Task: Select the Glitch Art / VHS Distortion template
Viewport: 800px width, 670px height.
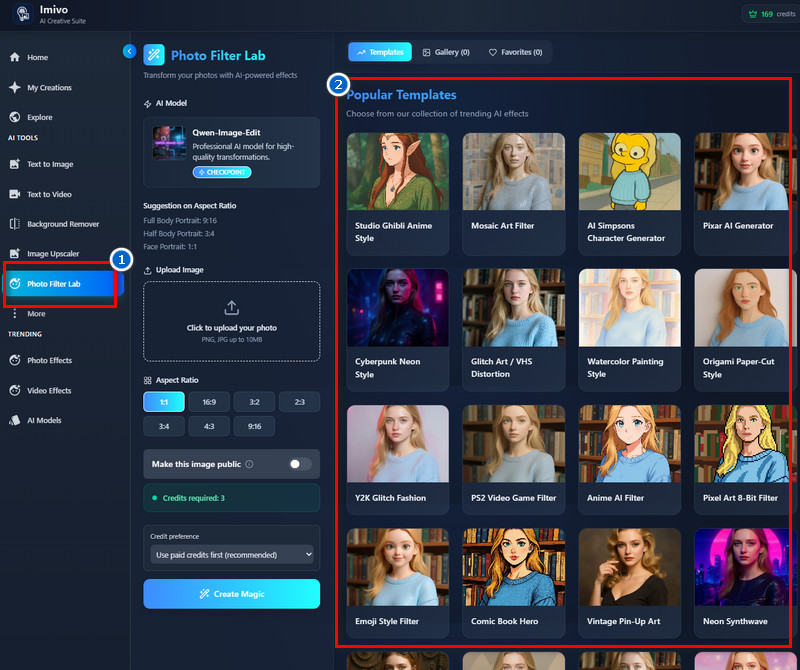Action: pyautogui.click(x=514, y=330)
